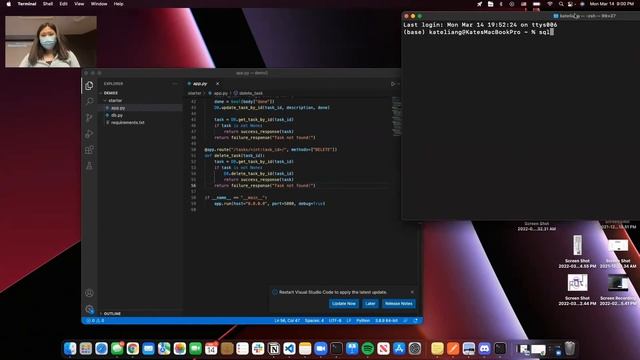Viewport: 640px width, 360px height.
Task: Open Visual Studio Code from the dock
Action: tap(289, 349)
